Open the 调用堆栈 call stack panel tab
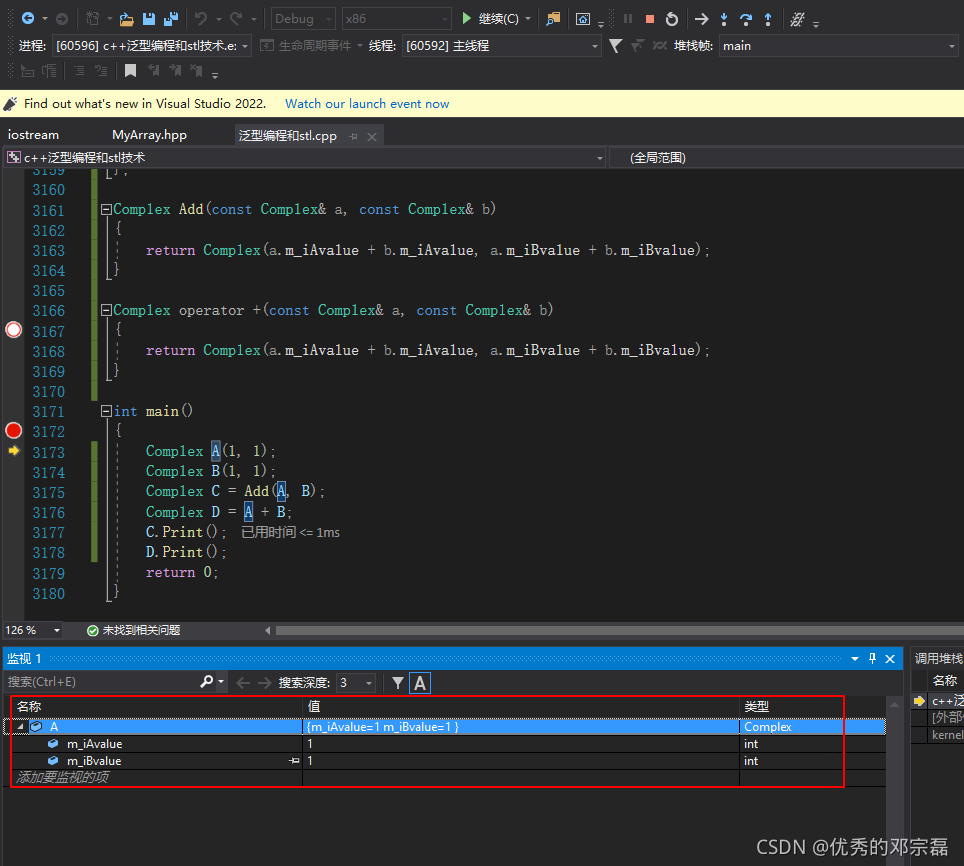This screenshot has height=866, width=964. [x=938, y=659]
